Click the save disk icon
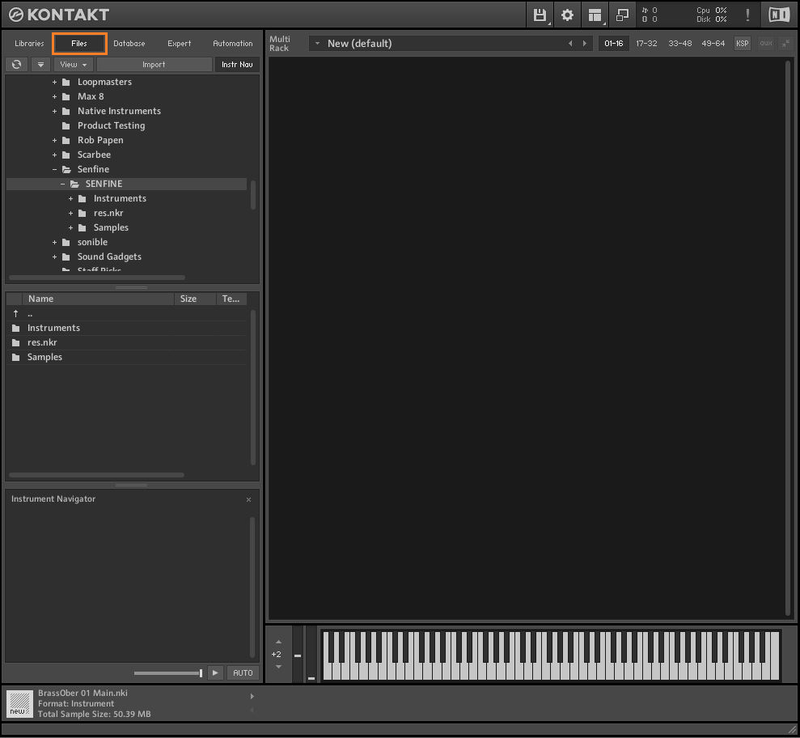The height and width of the screenshot is (738, 800). pyautogui.click(x=540, y=15)
